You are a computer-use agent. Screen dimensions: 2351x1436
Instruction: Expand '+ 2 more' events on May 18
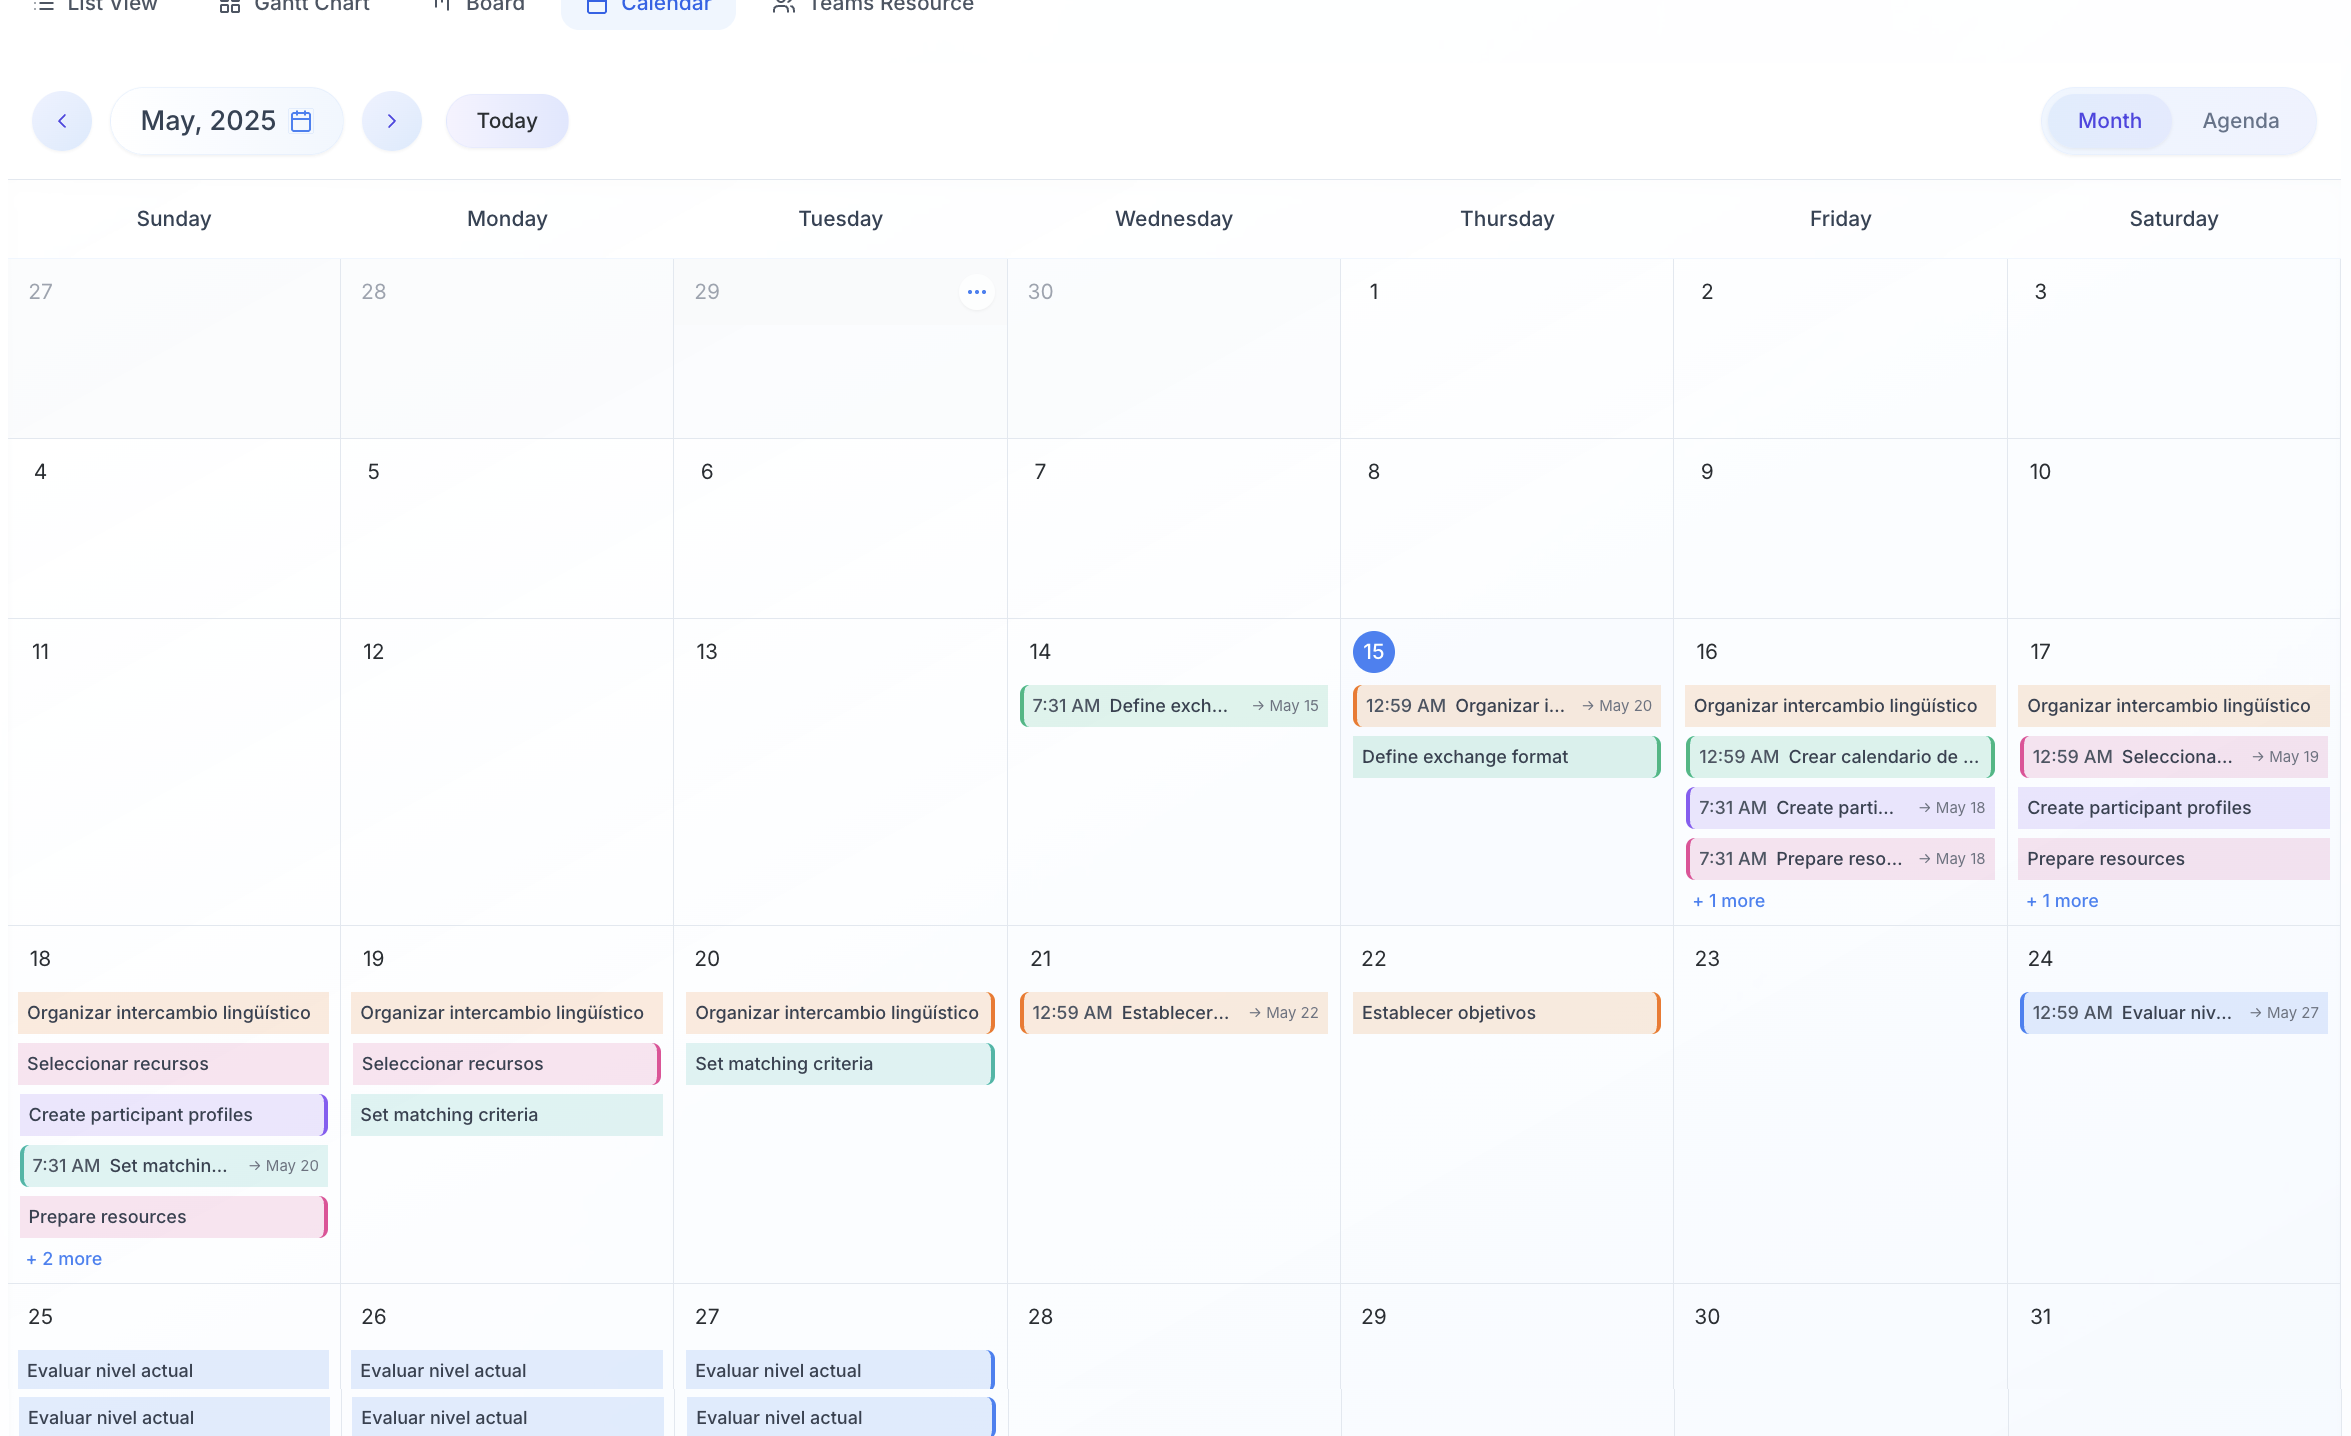[x=65, y=1259]
